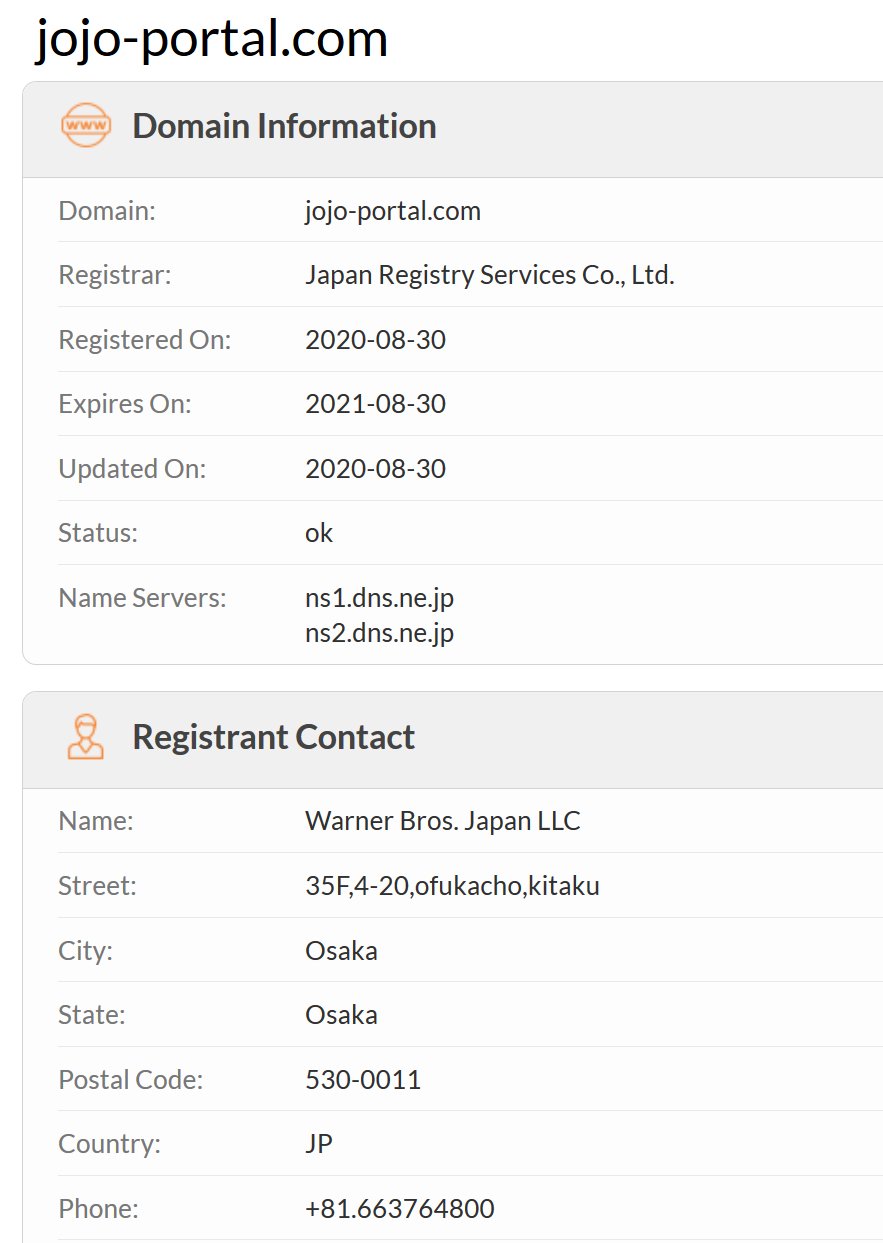Viewport: 883px width, 1243px height.
Task: Click the Updated On date value
Action: coord(375,469)
